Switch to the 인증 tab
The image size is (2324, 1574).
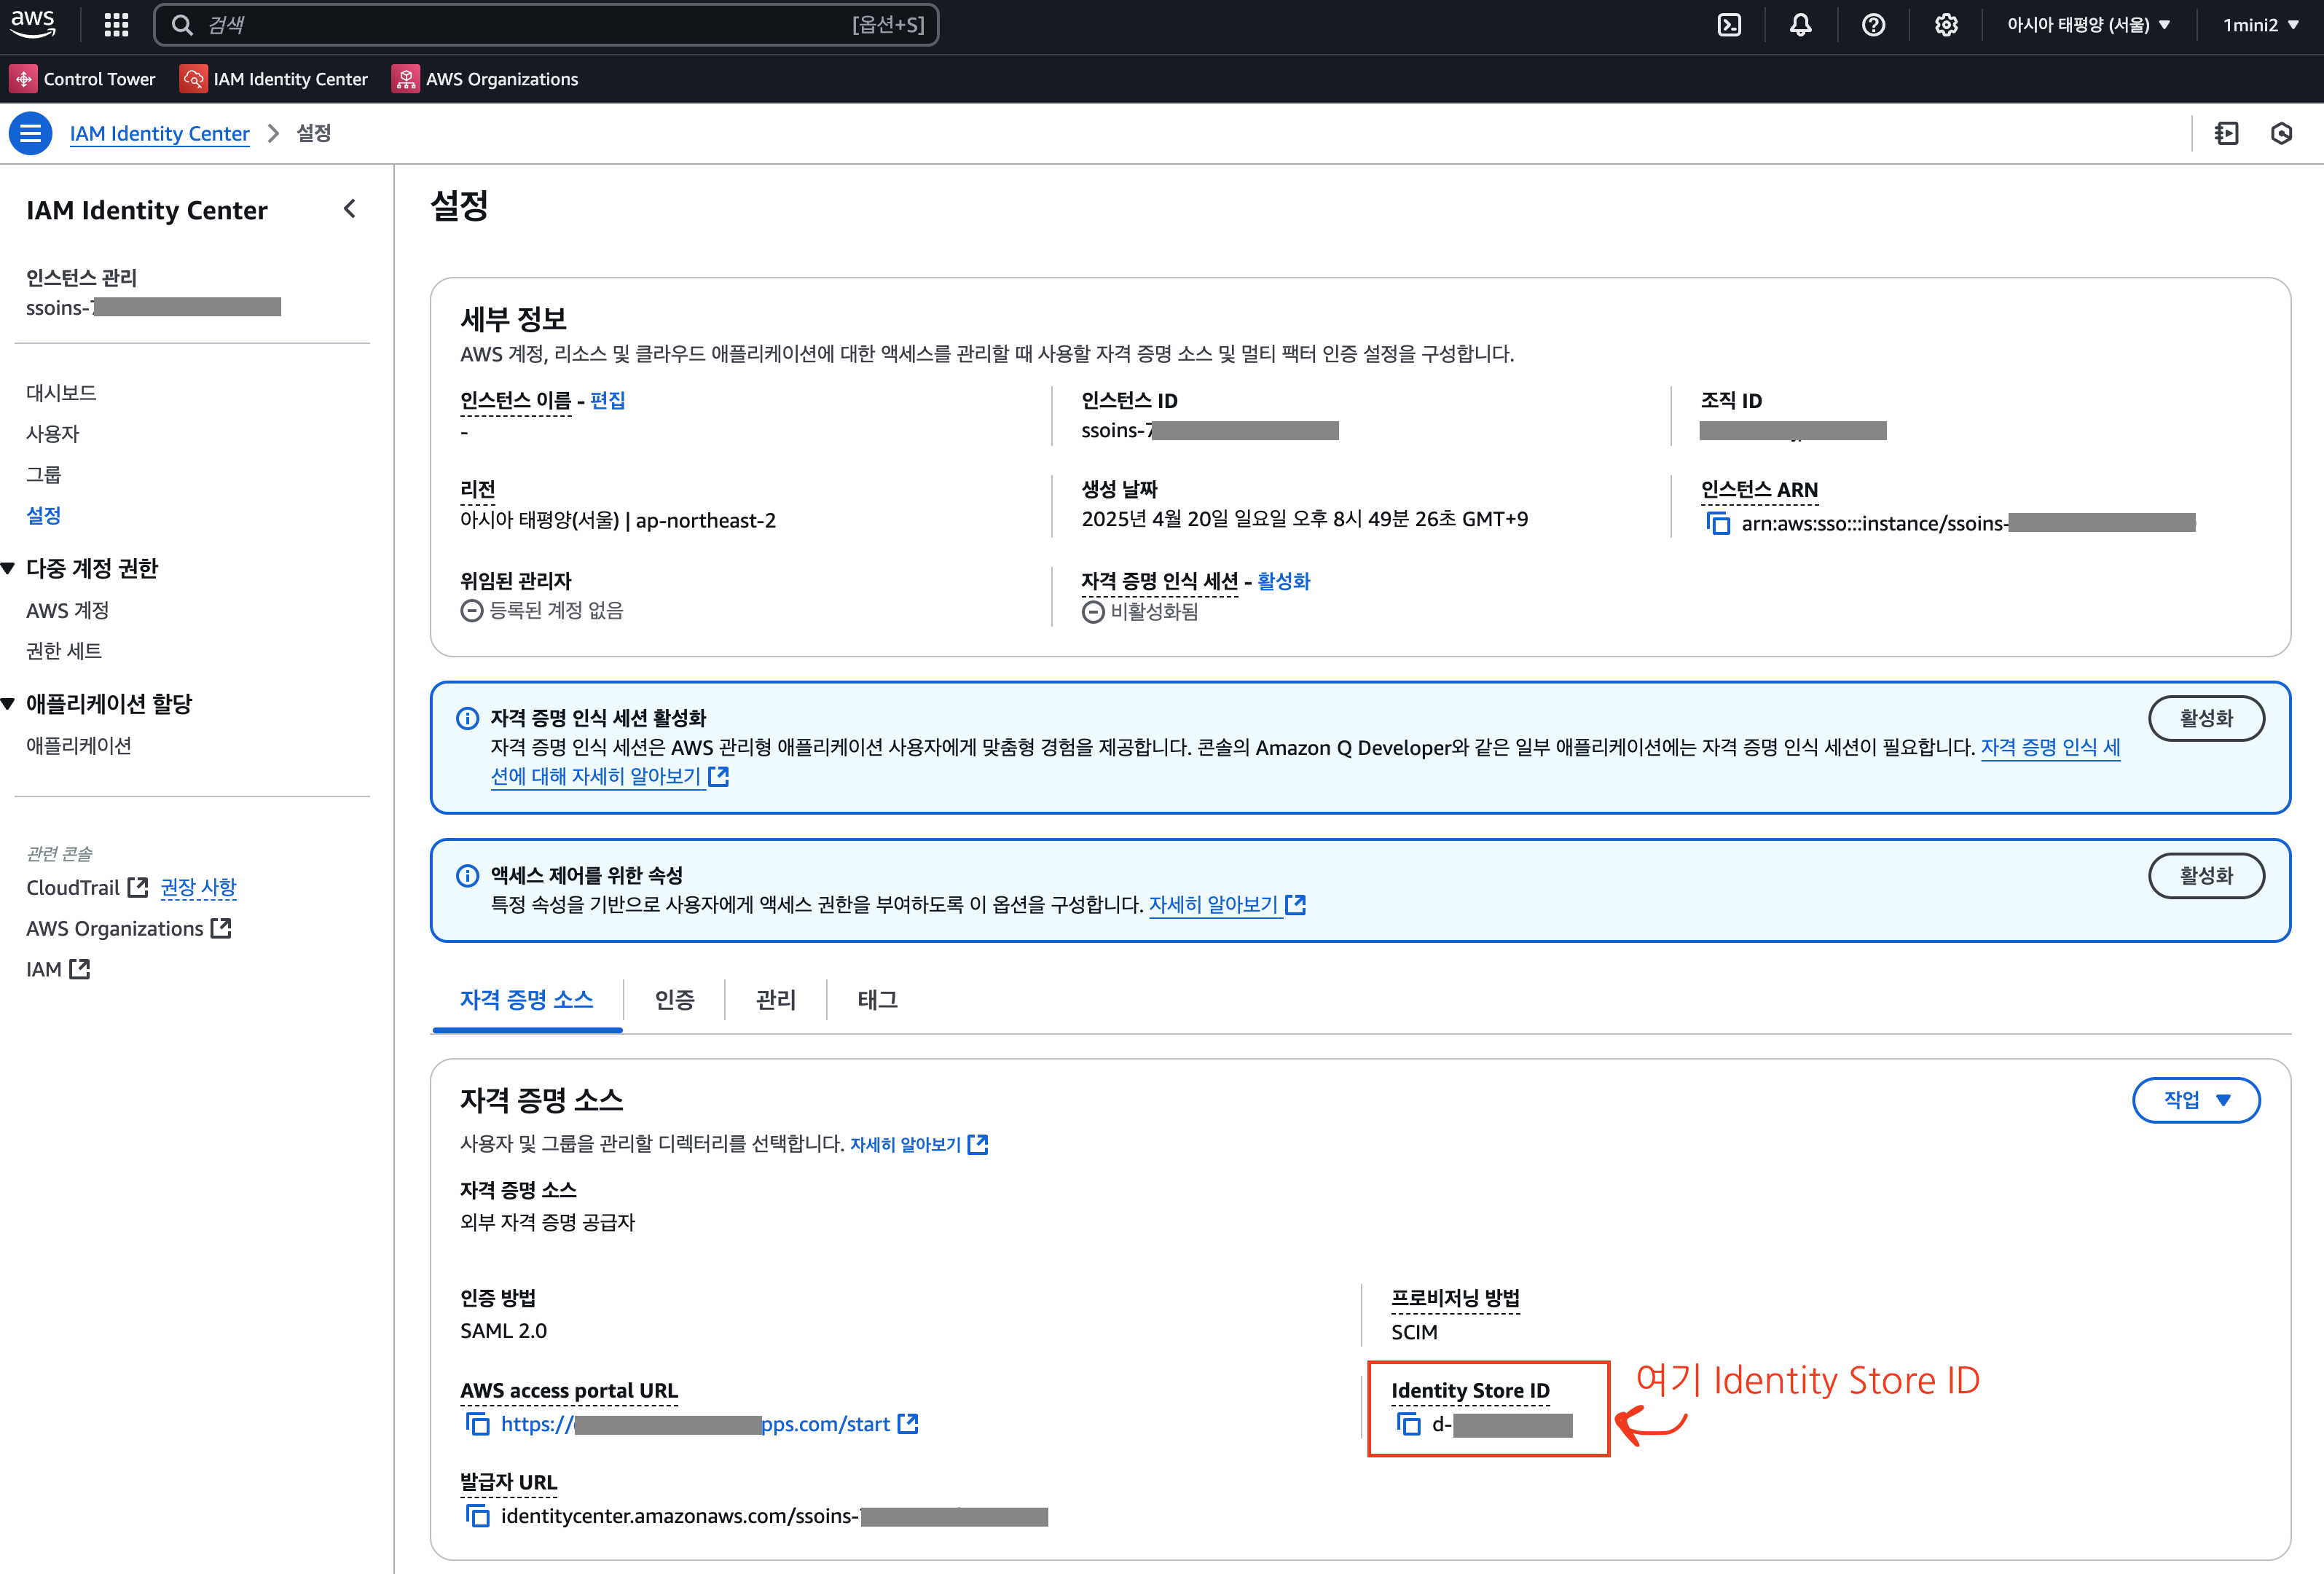[674, 999]
